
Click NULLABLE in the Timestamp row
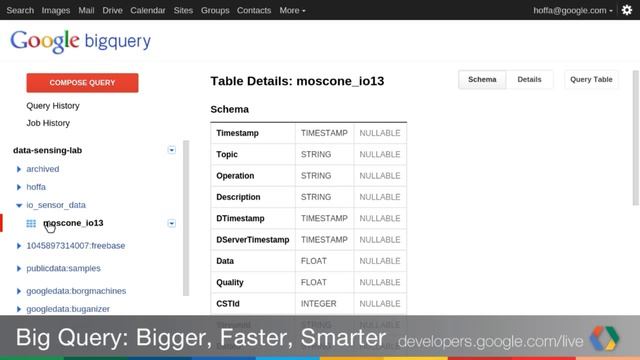pyautogui.click(x=380, y=133)
